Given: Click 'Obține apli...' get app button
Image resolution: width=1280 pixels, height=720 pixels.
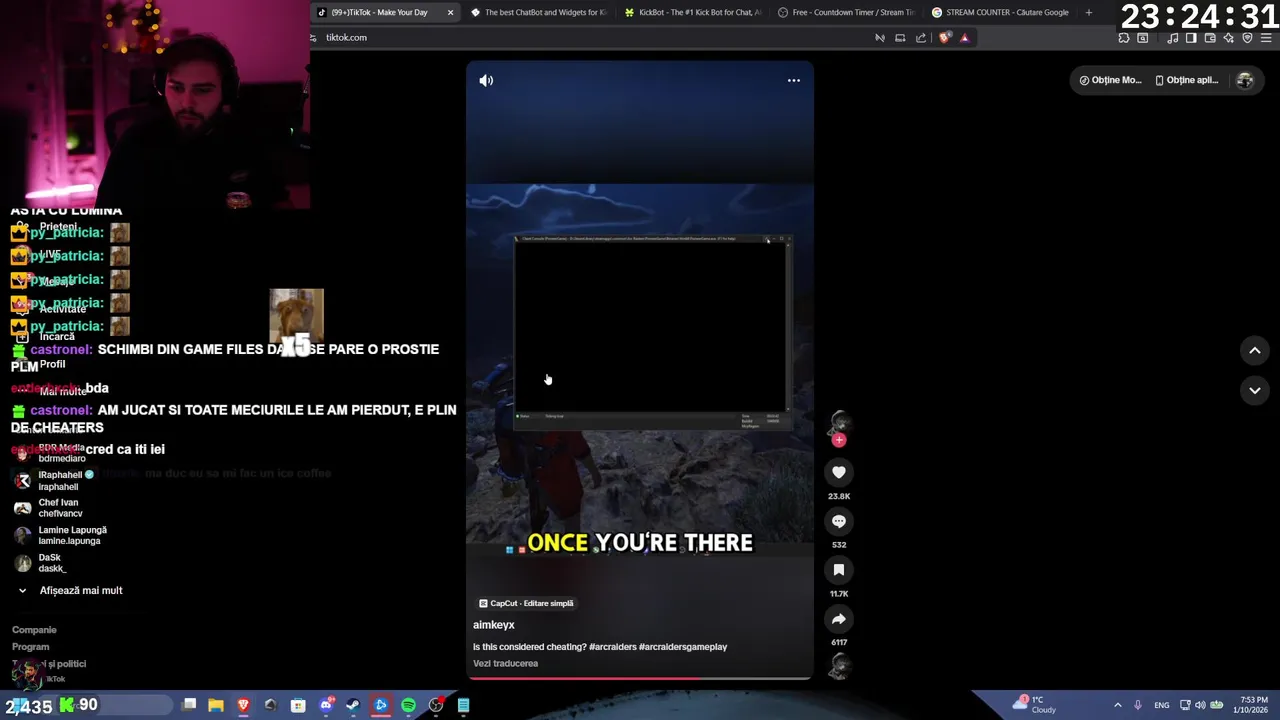Looking at the screenshot, I should (1187, 80).
